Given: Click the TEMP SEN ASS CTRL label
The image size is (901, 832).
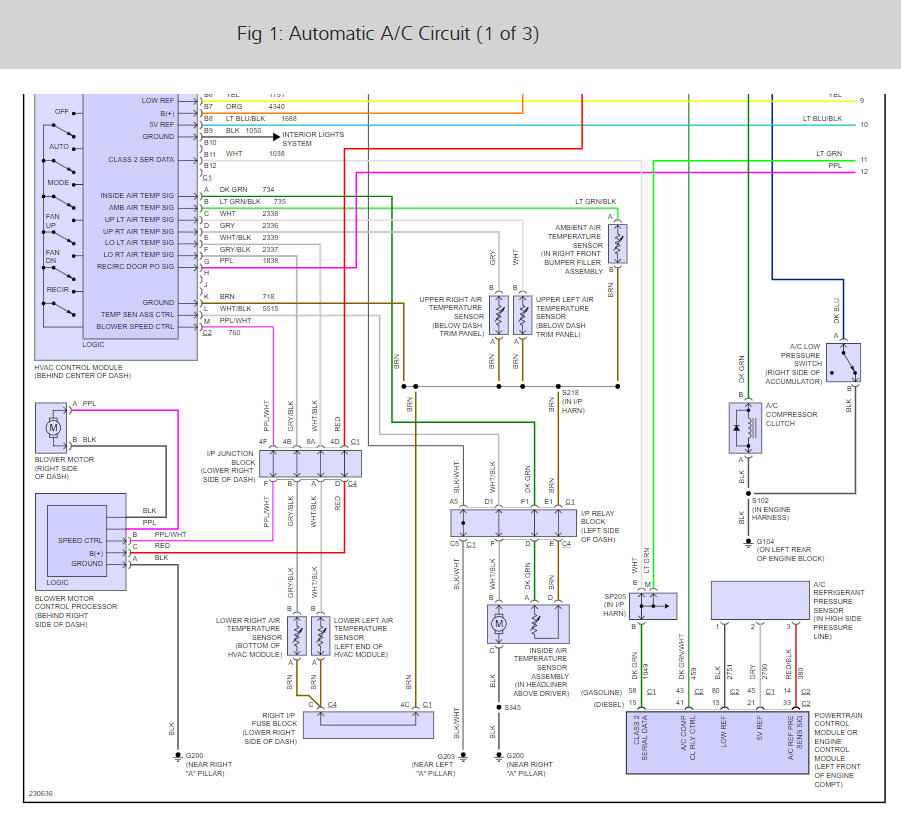Looking at the screenshot, I should click(137, 314).
